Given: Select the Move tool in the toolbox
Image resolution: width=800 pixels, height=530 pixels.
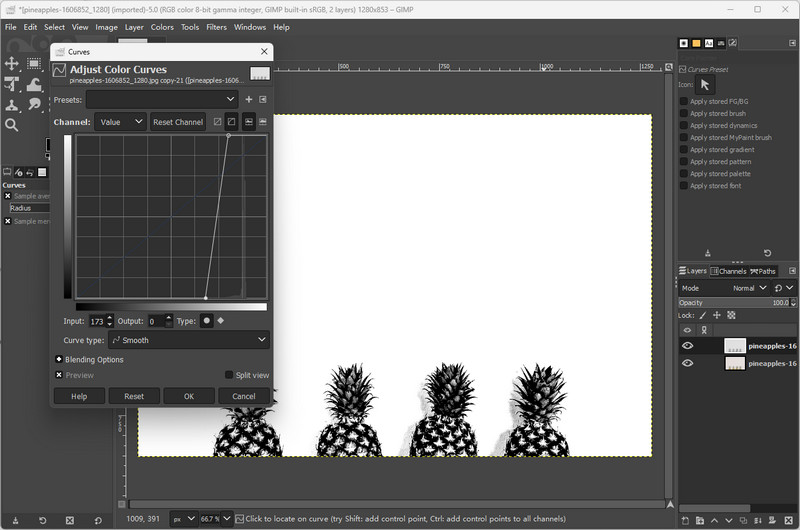Looking at the screenshot, I should (x=11, y=63).
